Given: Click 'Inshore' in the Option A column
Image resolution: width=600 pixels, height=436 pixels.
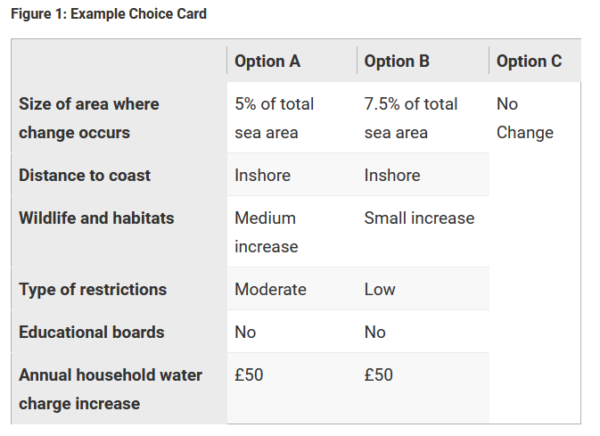Looking at the screenshot, I should pos(262,175).
